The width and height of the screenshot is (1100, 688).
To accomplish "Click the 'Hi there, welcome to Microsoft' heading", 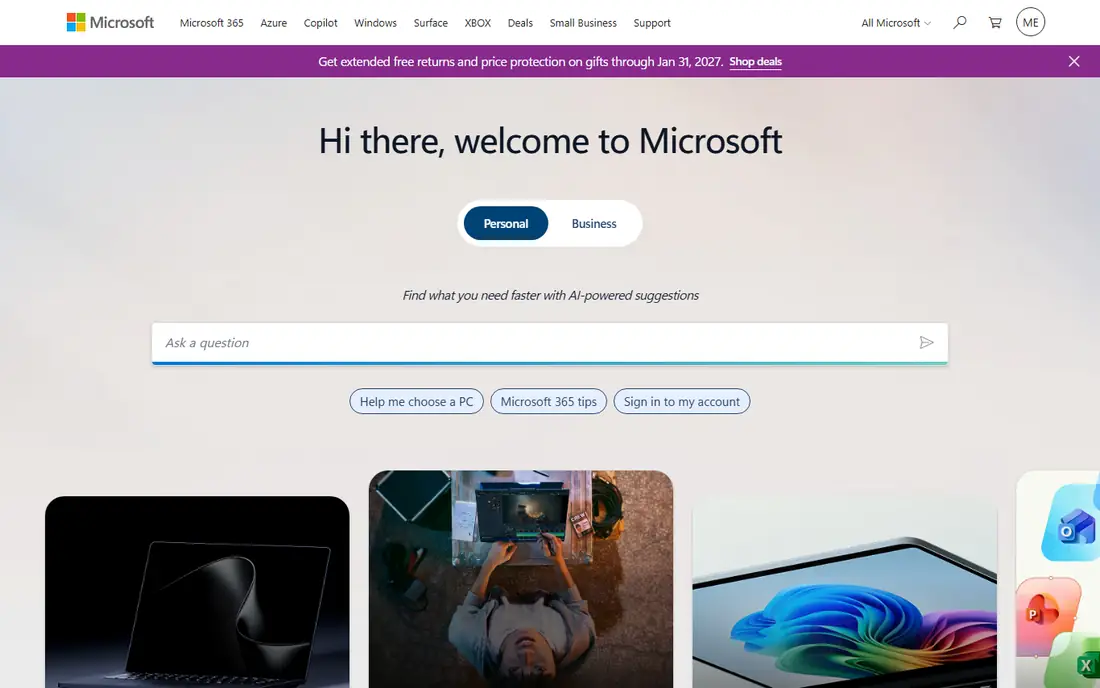I will click(550, 140).
